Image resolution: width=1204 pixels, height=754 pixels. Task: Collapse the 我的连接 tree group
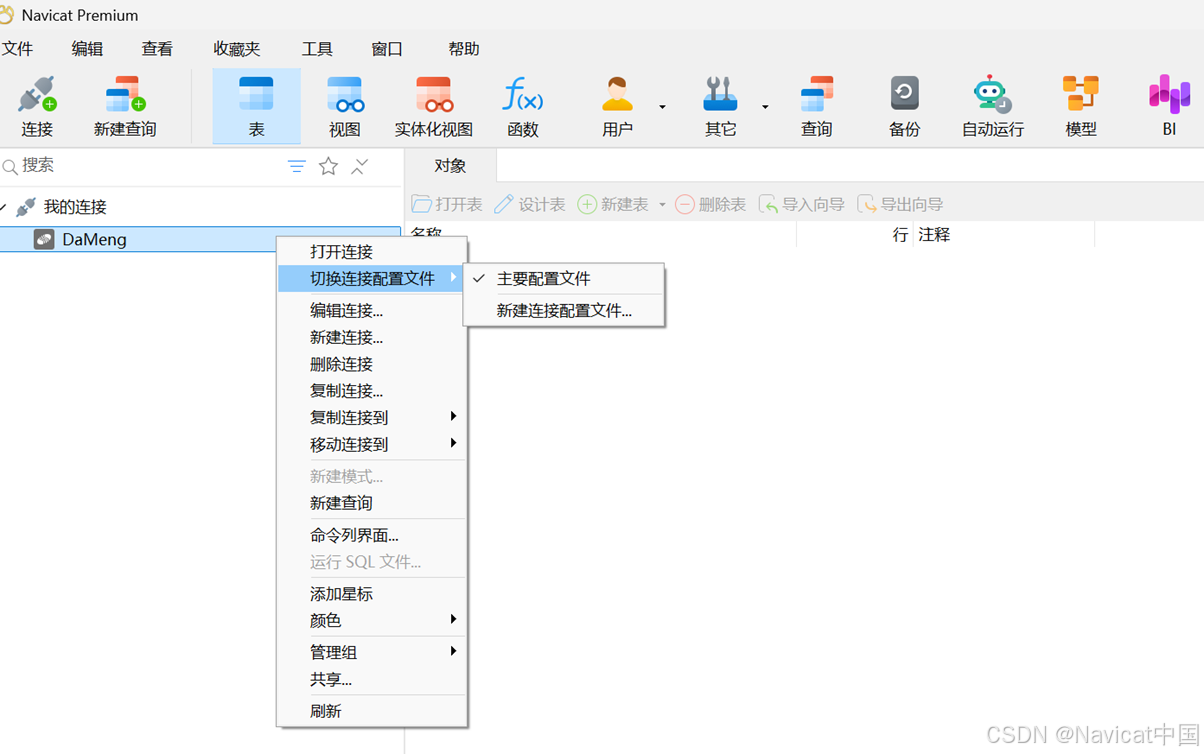click(4, 207)
